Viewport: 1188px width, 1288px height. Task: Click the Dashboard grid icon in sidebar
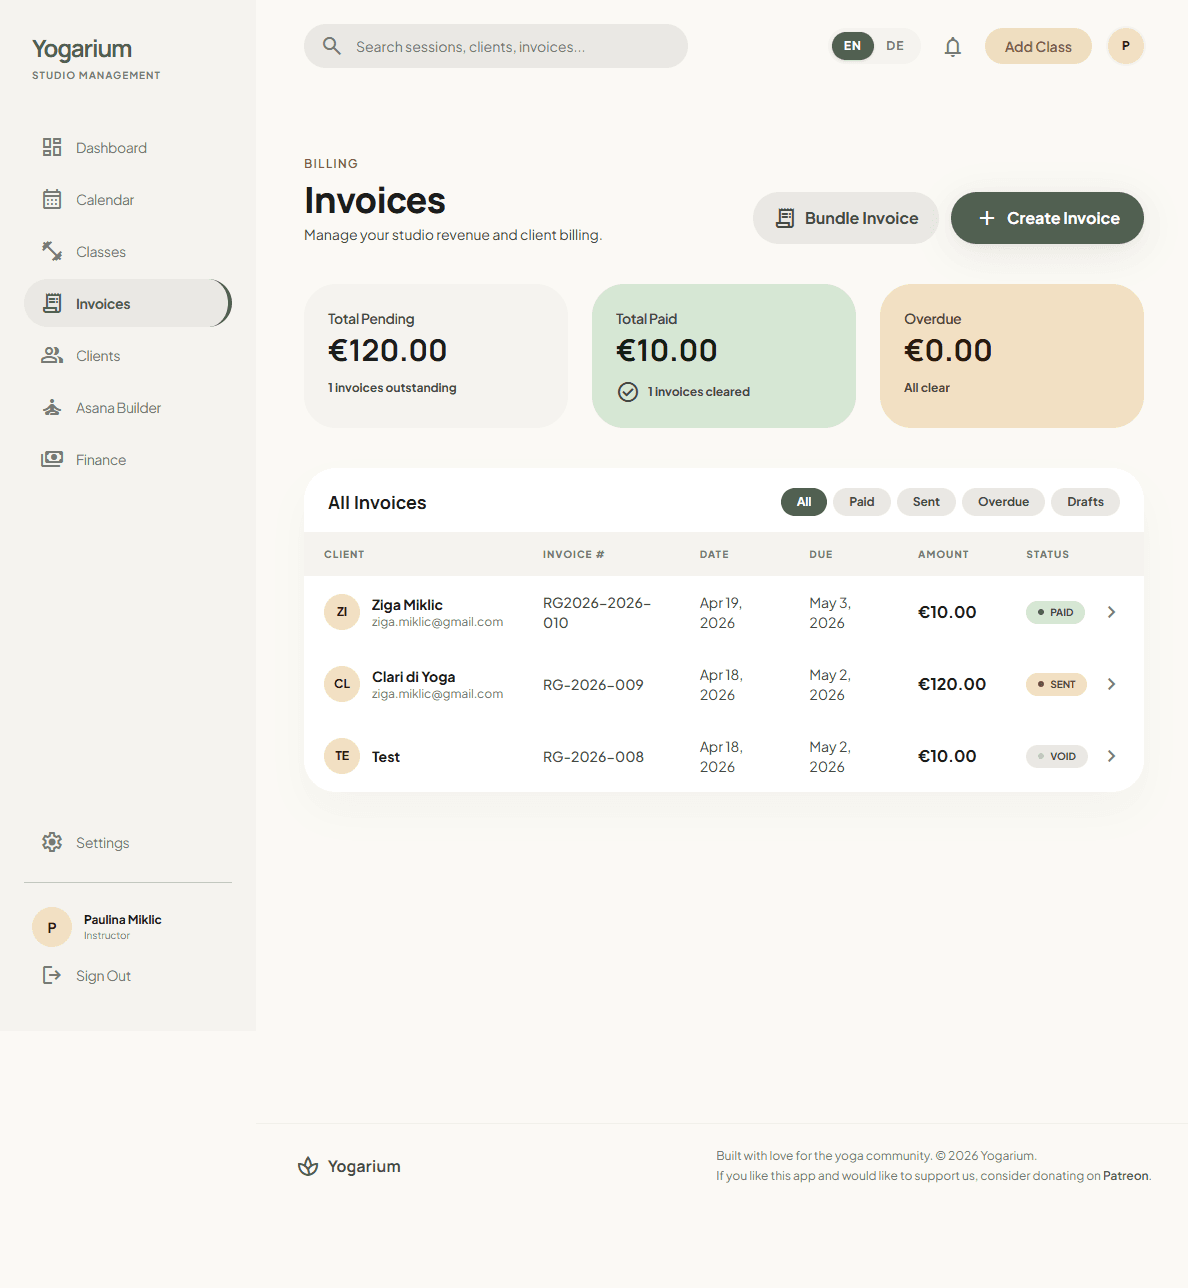click(x=52, y=147)
